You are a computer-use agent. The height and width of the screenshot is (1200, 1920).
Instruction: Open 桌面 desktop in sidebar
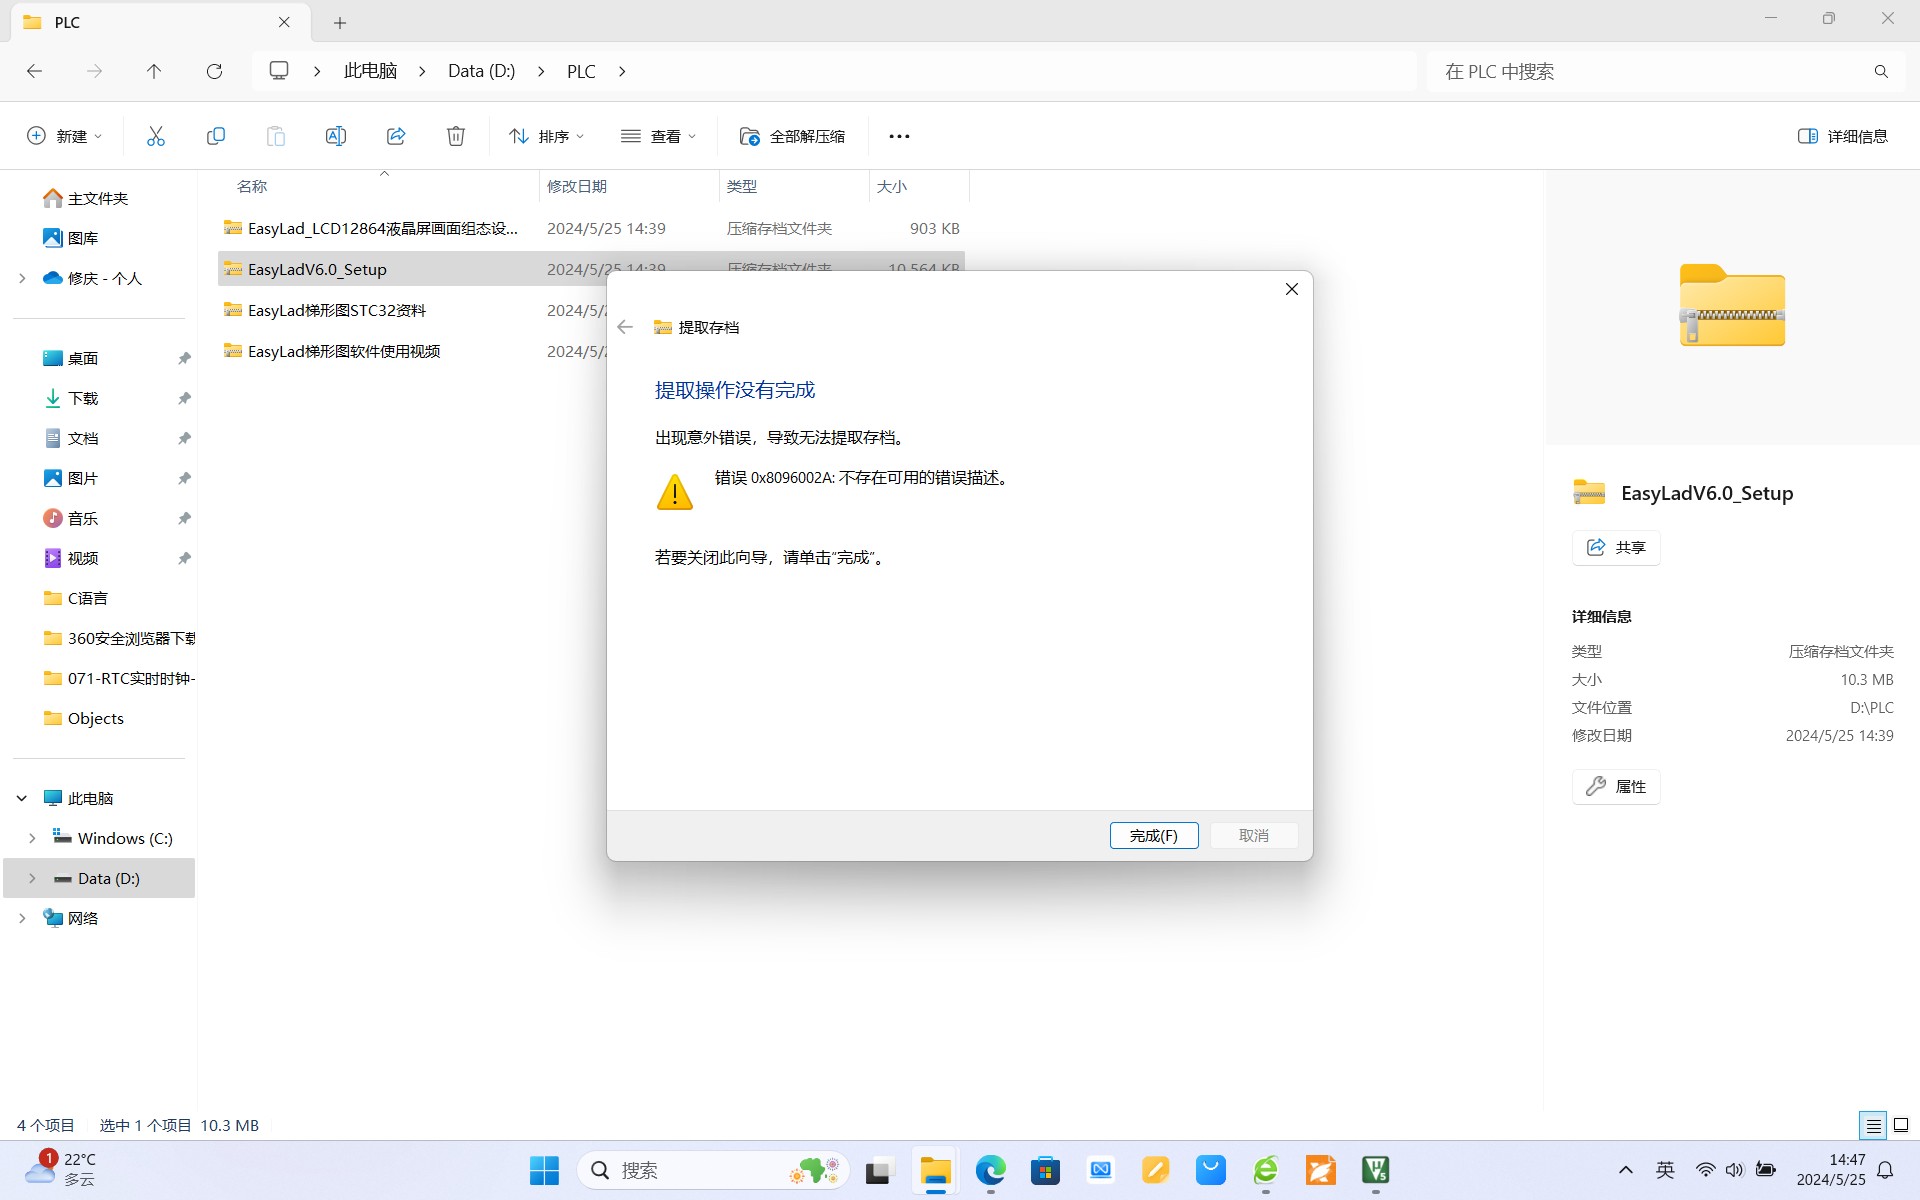pos(71,358)
